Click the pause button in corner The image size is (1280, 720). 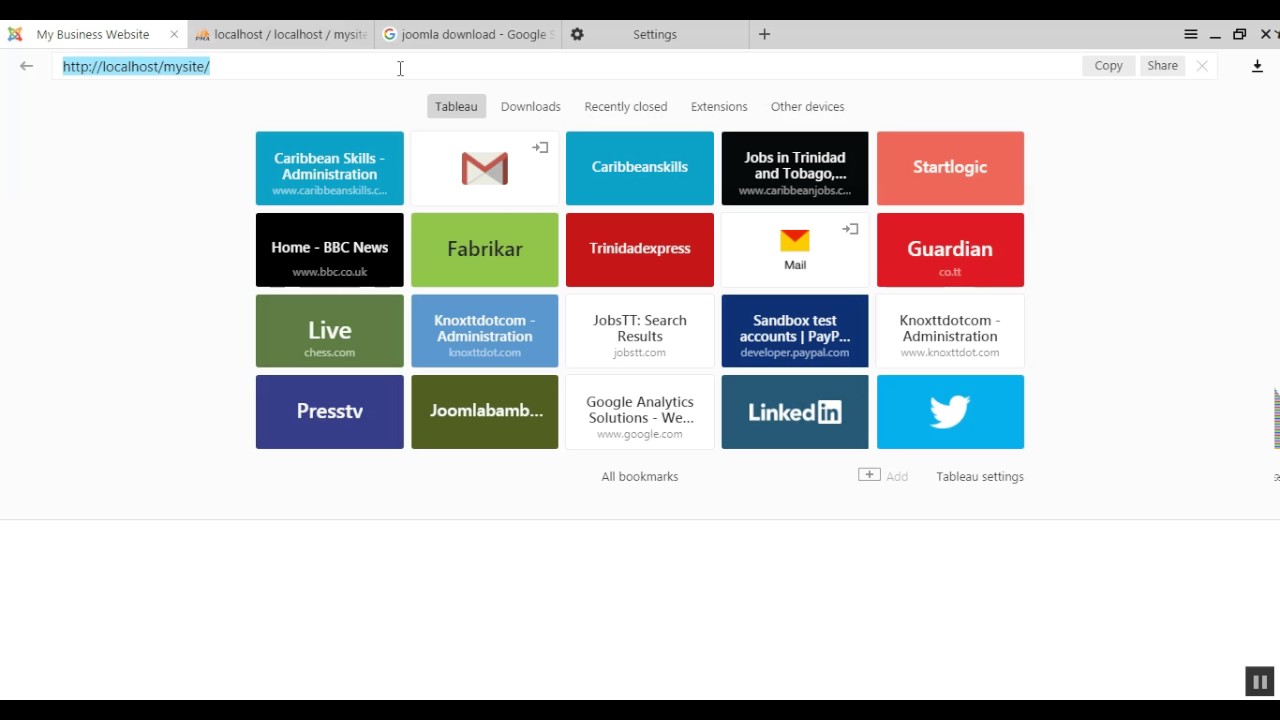point(1259,682)
